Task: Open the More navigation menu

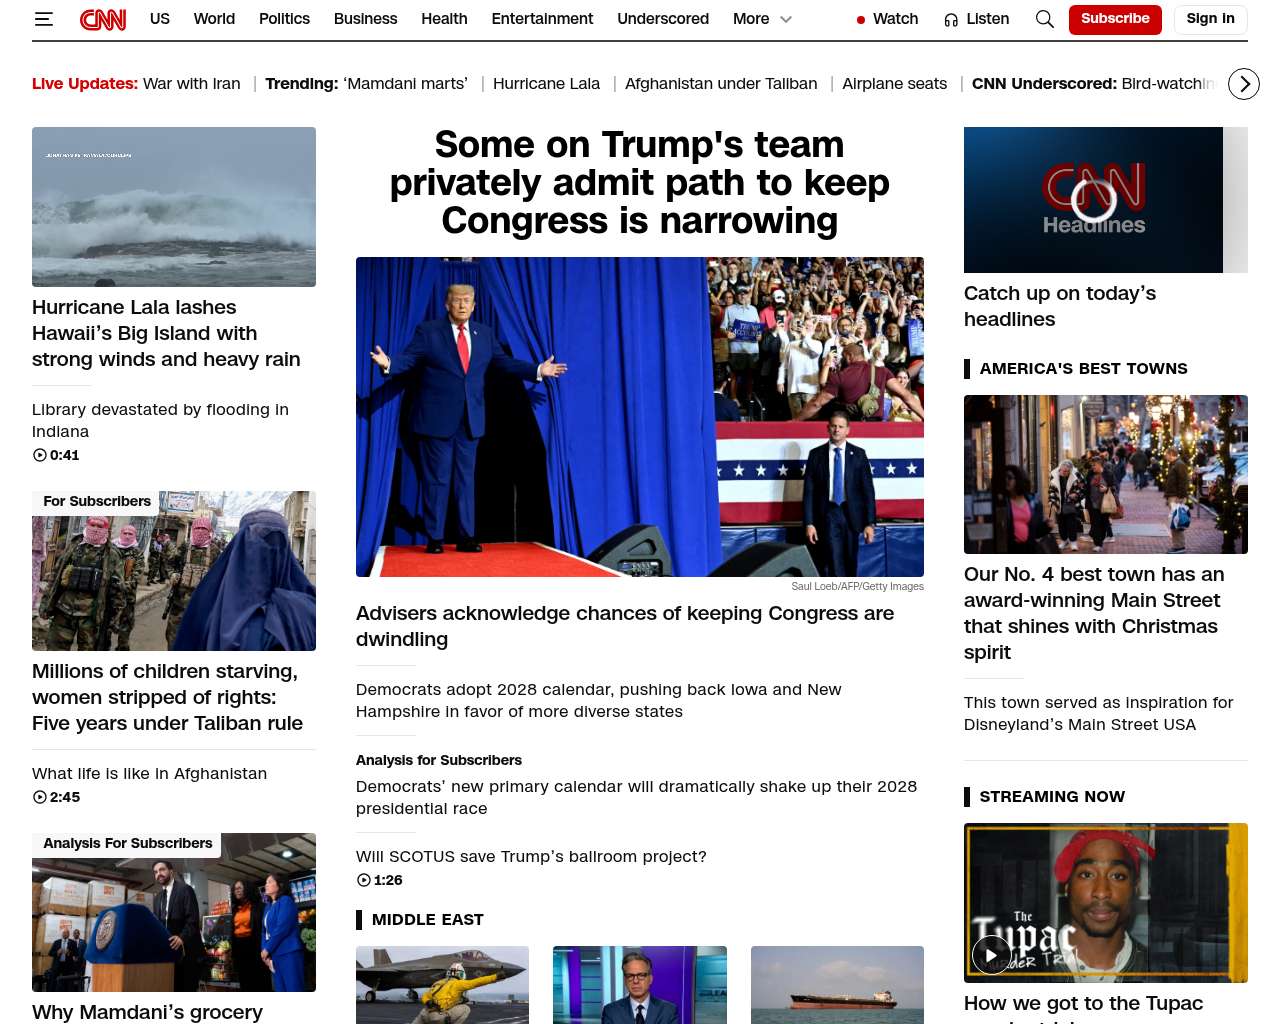Action: tap(751, 19)
